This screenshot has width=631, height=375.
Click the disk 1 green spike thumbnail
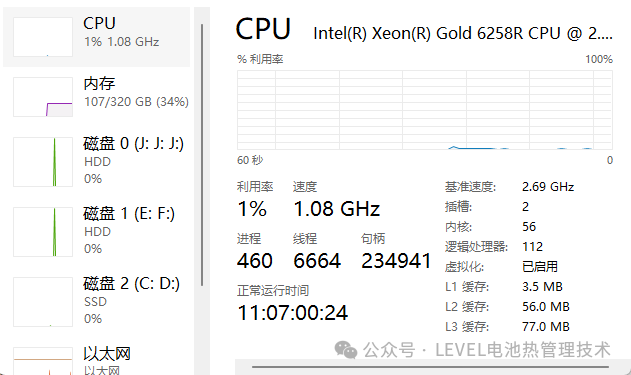click(x=43, y=232)
